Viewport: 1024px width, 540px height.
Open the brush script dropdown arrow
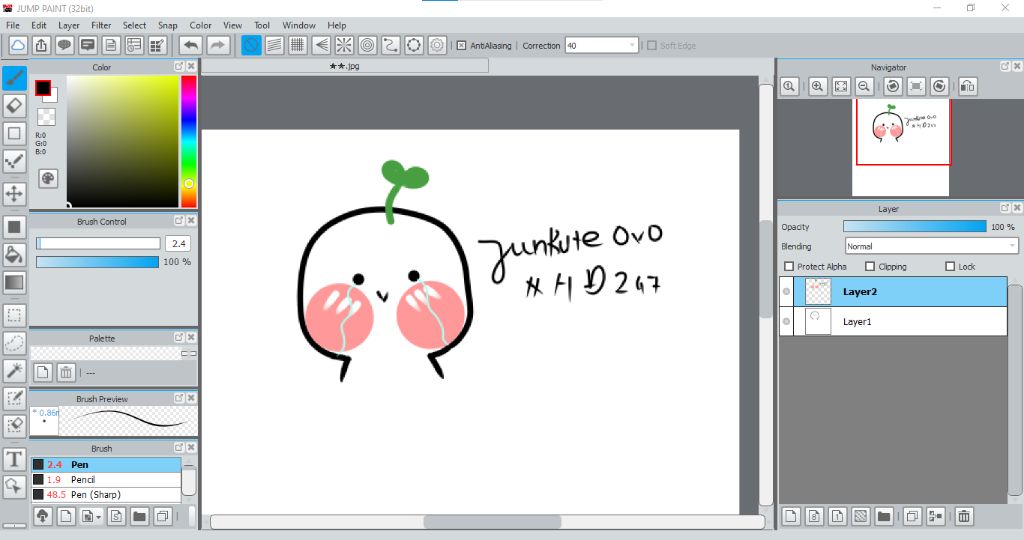[98, 517]
